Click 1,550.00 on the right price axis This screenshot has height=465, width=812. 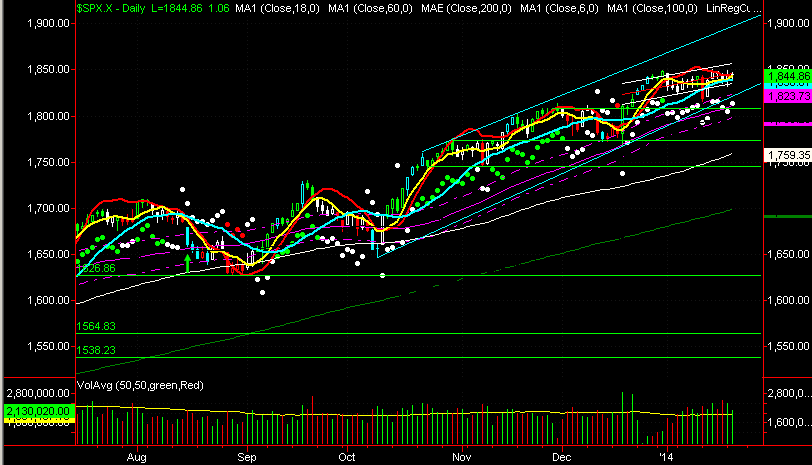tap(788, 346)
